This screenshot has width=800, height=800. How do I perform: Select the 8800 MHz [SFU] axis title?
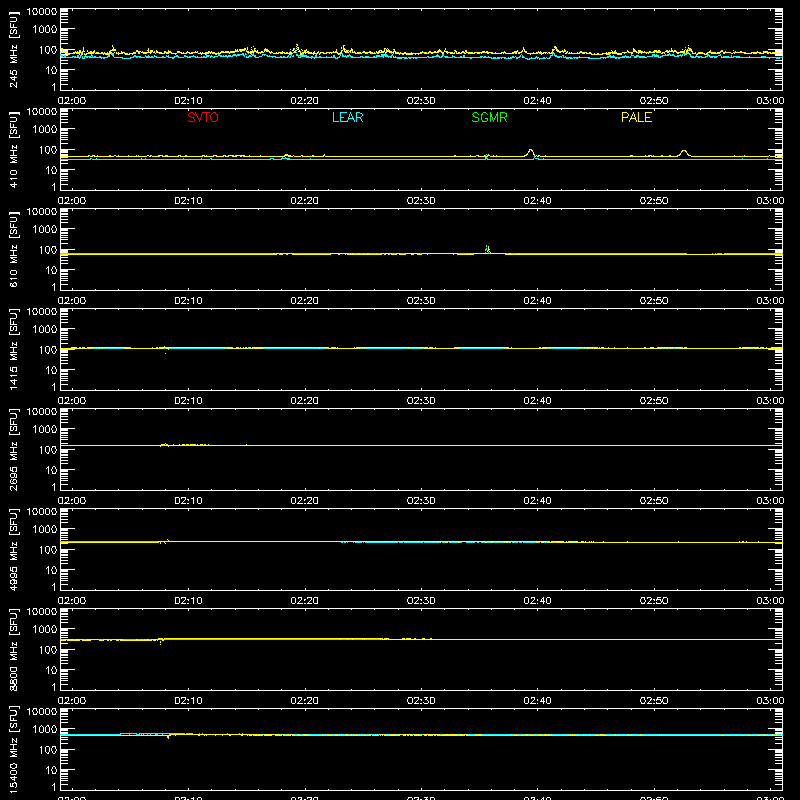pos(13,650)
